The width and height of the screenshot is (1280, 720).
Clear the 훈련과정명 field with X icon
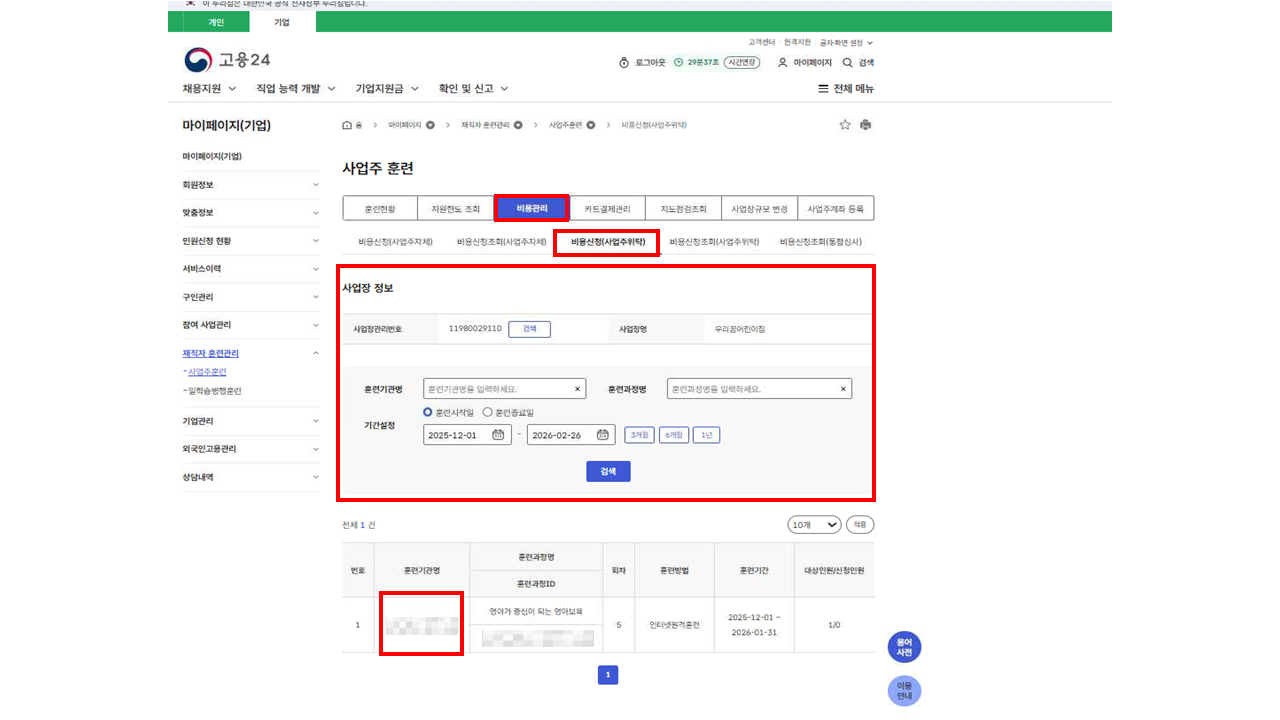tap(843, 389)
